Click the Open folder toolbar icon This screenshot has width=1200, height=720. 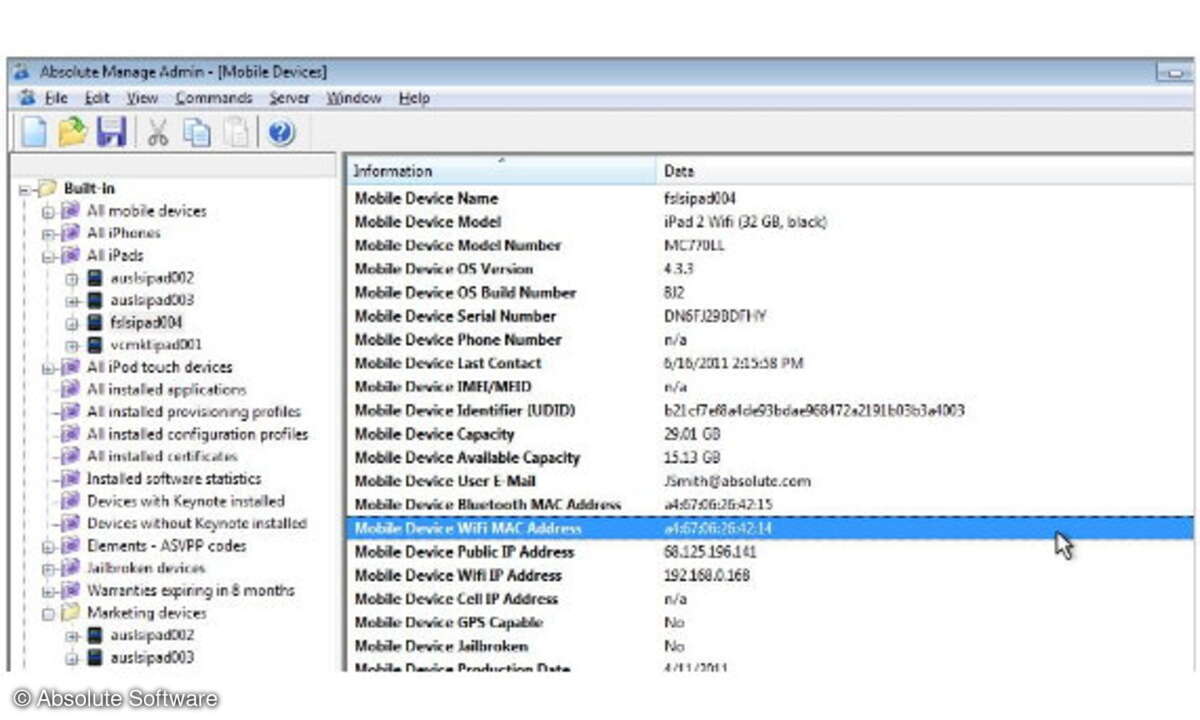pos(72,132)
